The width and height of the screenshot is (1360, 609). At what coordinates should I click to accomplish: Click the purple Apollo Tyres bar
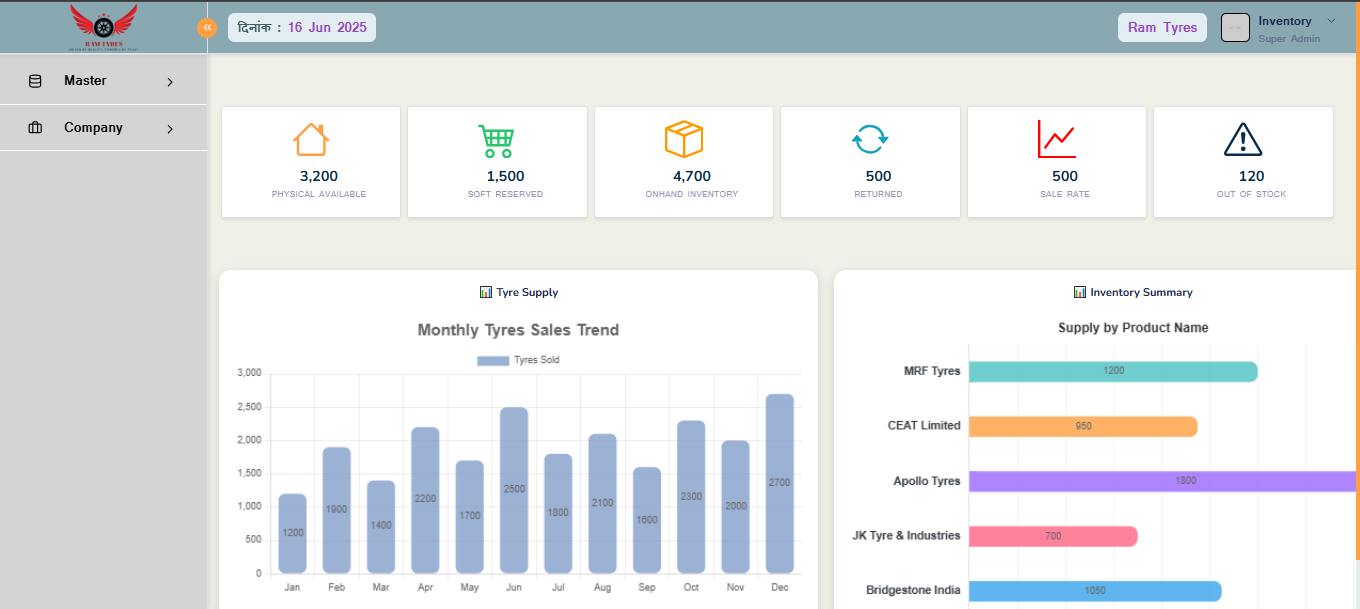[x=1160, y=481]
